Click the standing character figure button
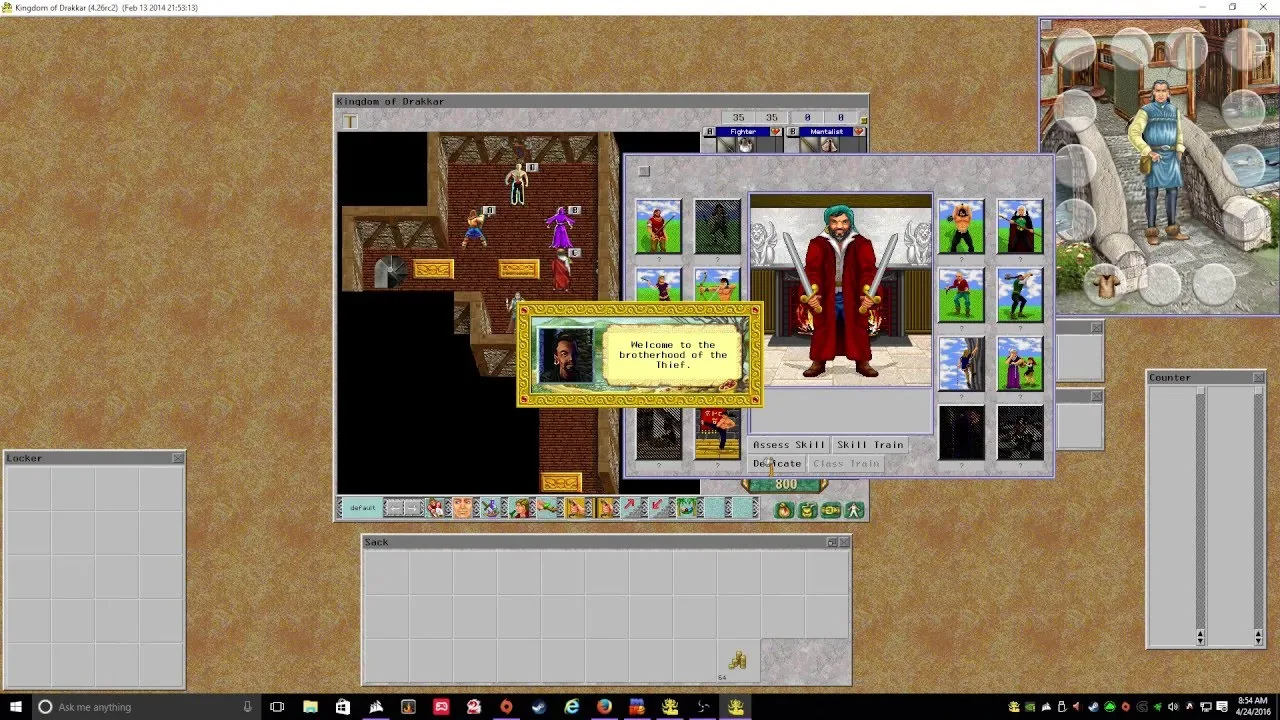This screenshot has height=720, width=1280. point(854,510)
